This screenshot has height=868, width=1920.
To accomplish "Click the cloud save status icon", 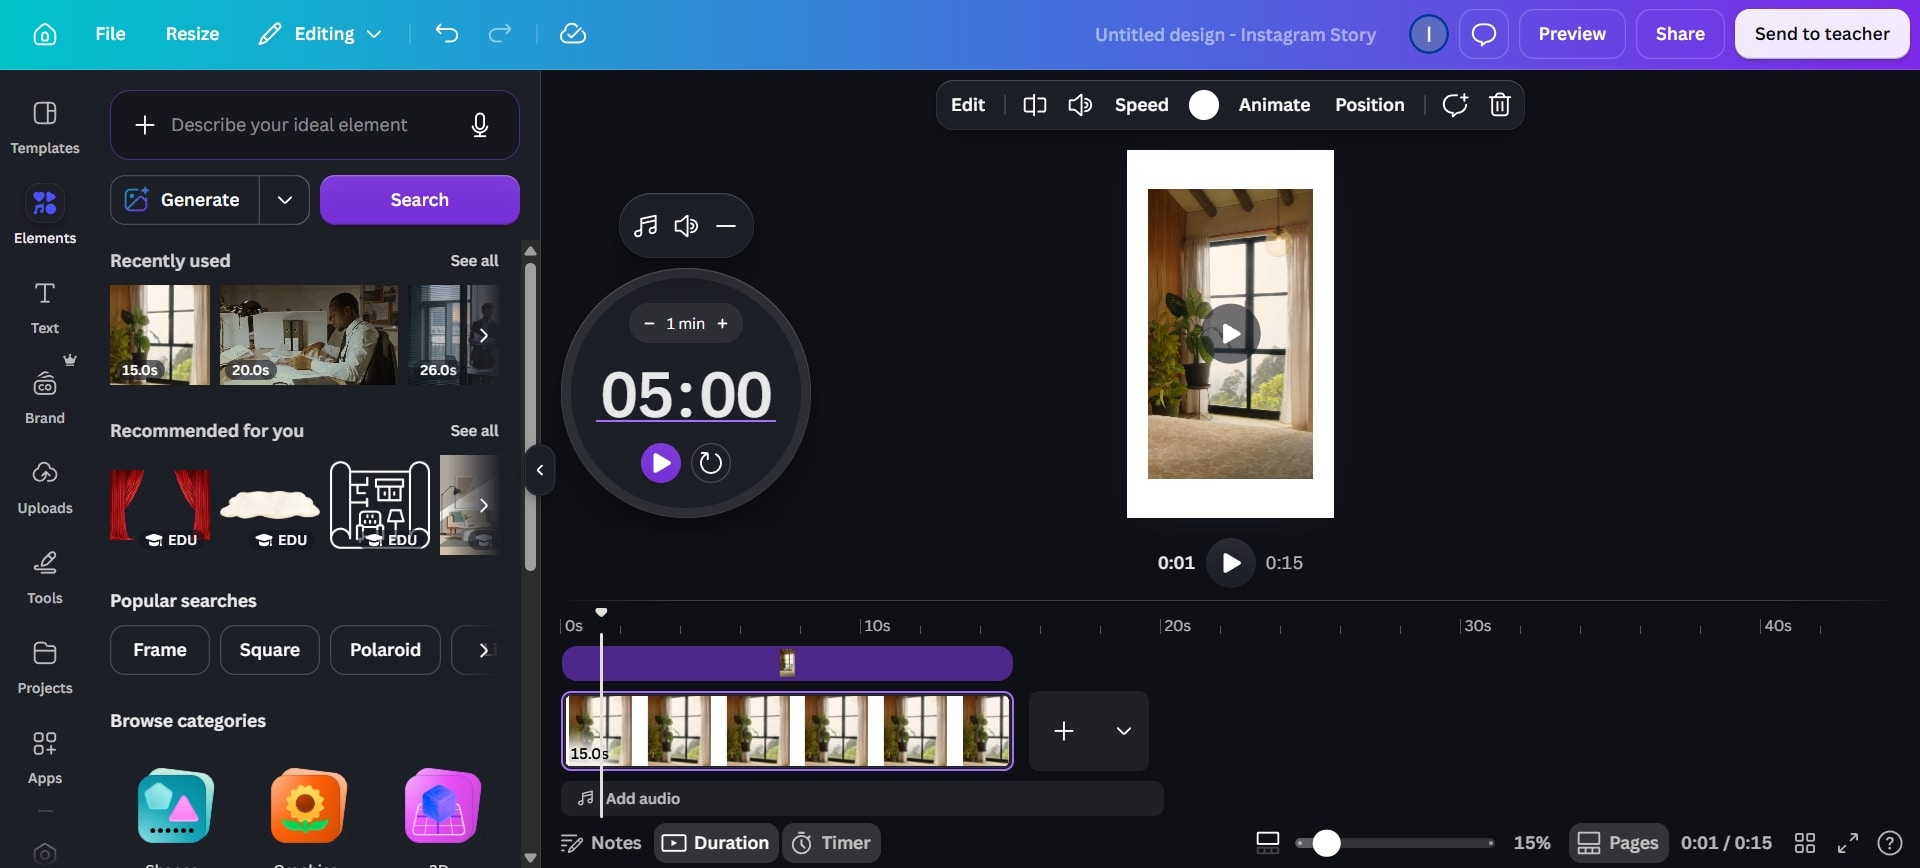I will coord(572,34).
